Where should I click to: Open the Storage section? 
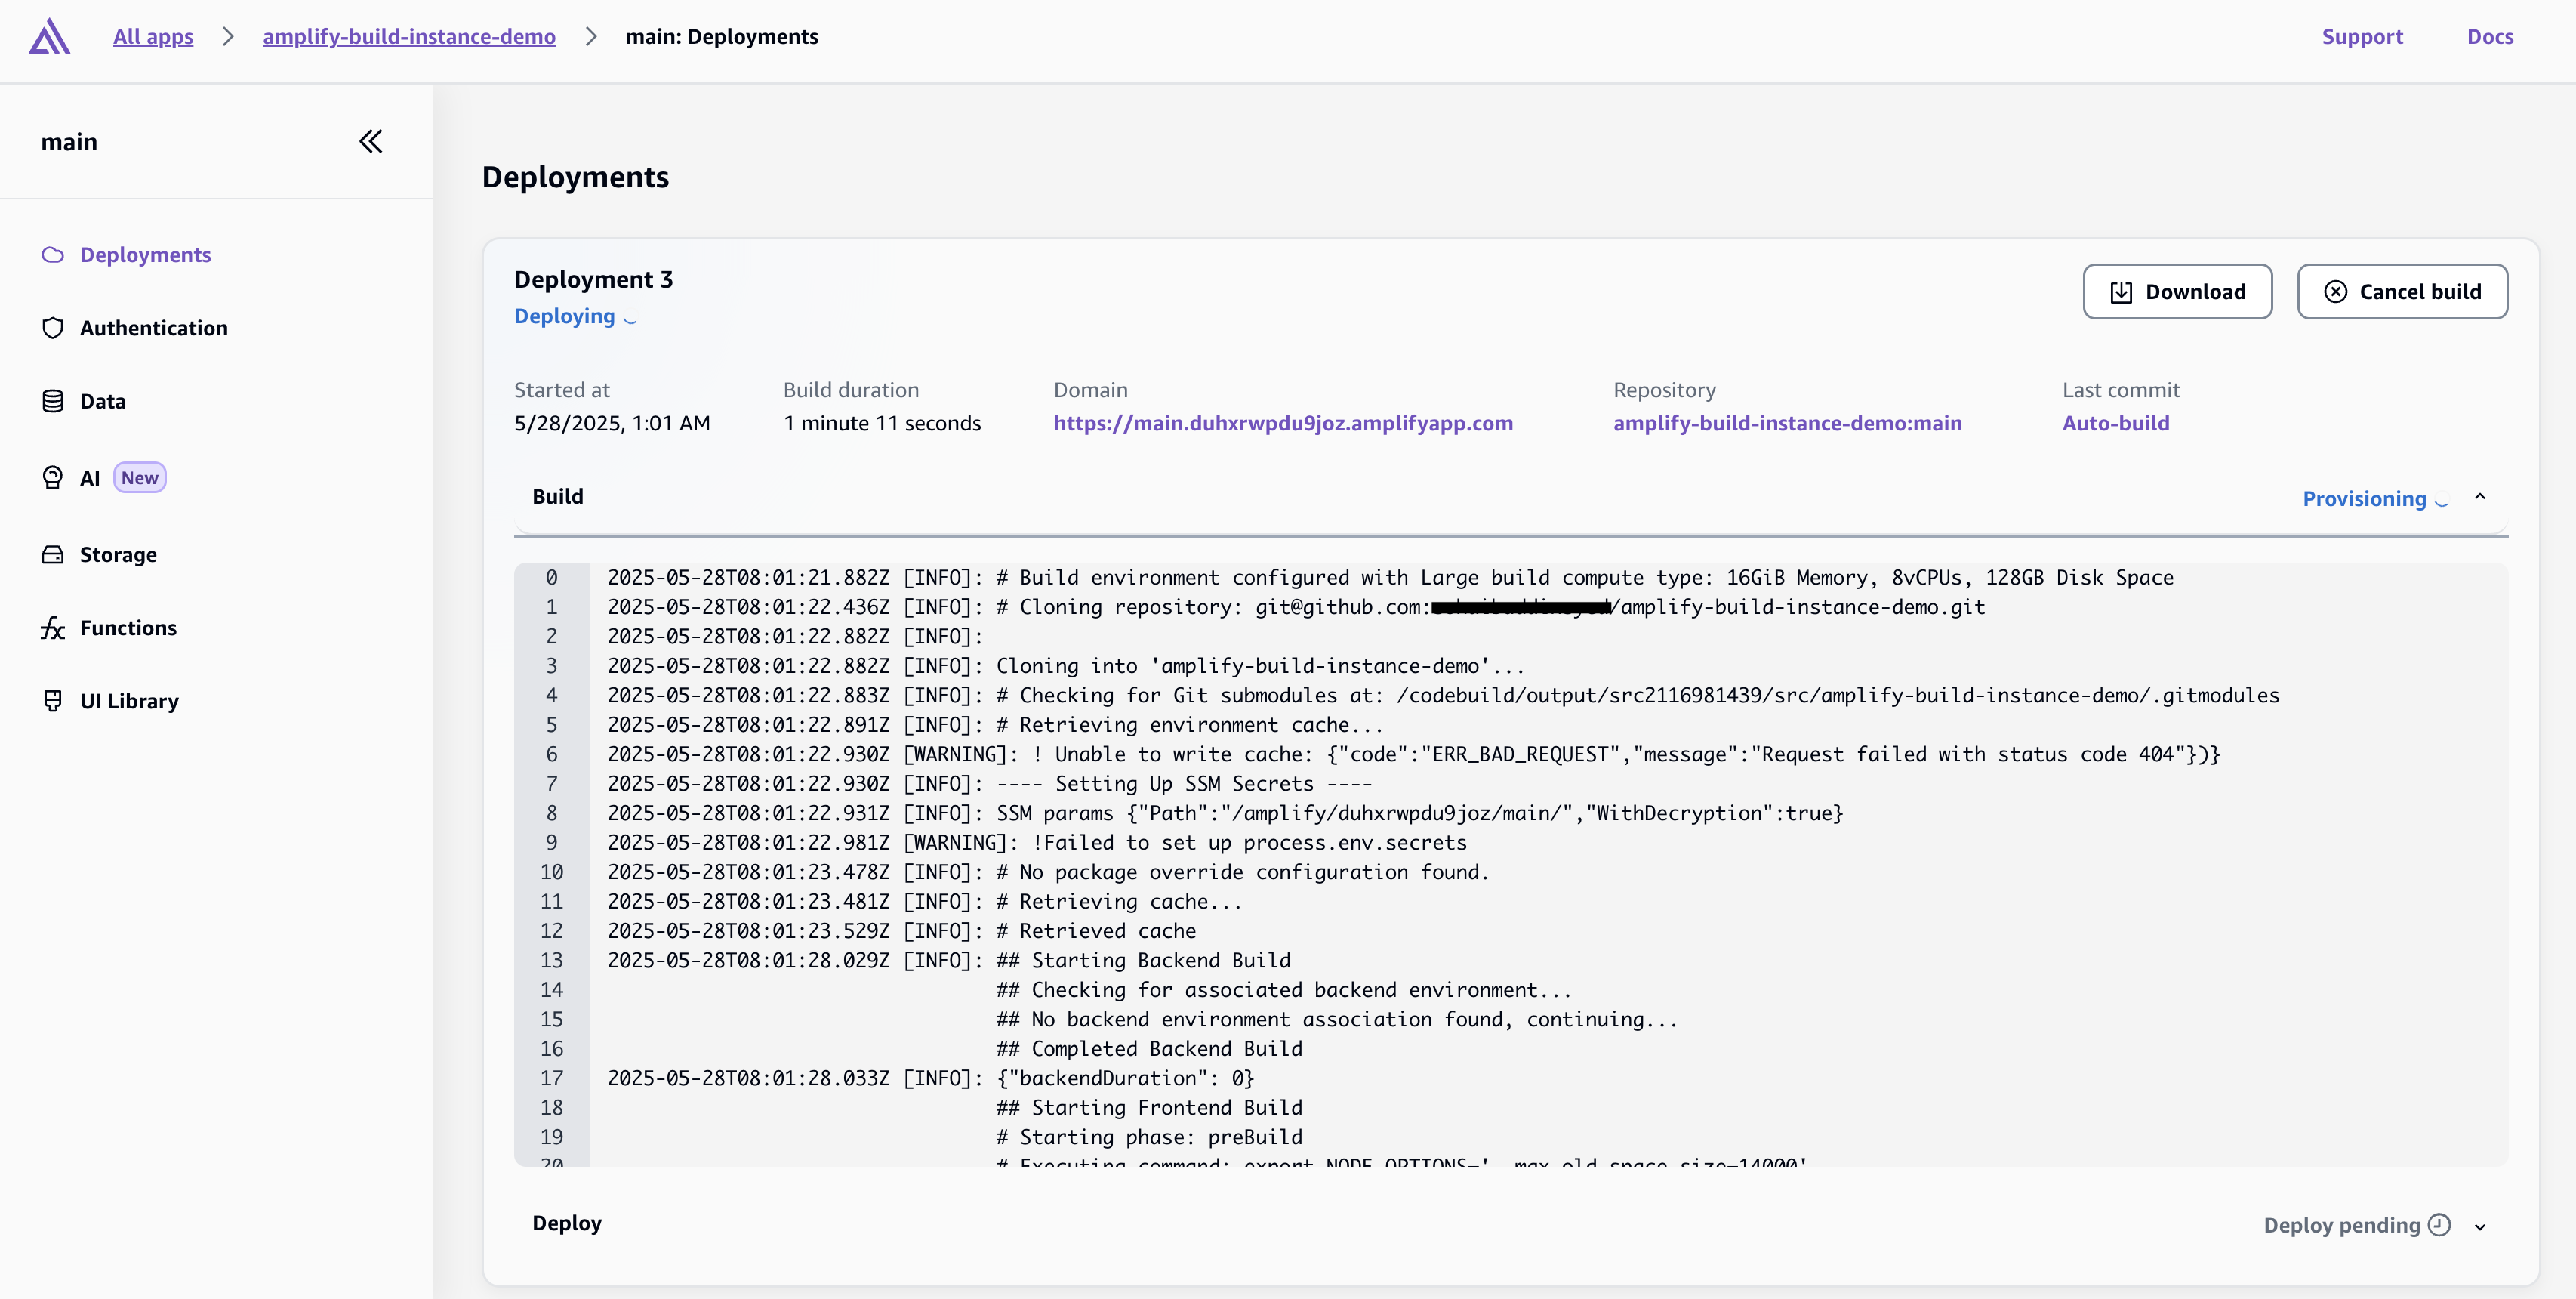(118, 554)
